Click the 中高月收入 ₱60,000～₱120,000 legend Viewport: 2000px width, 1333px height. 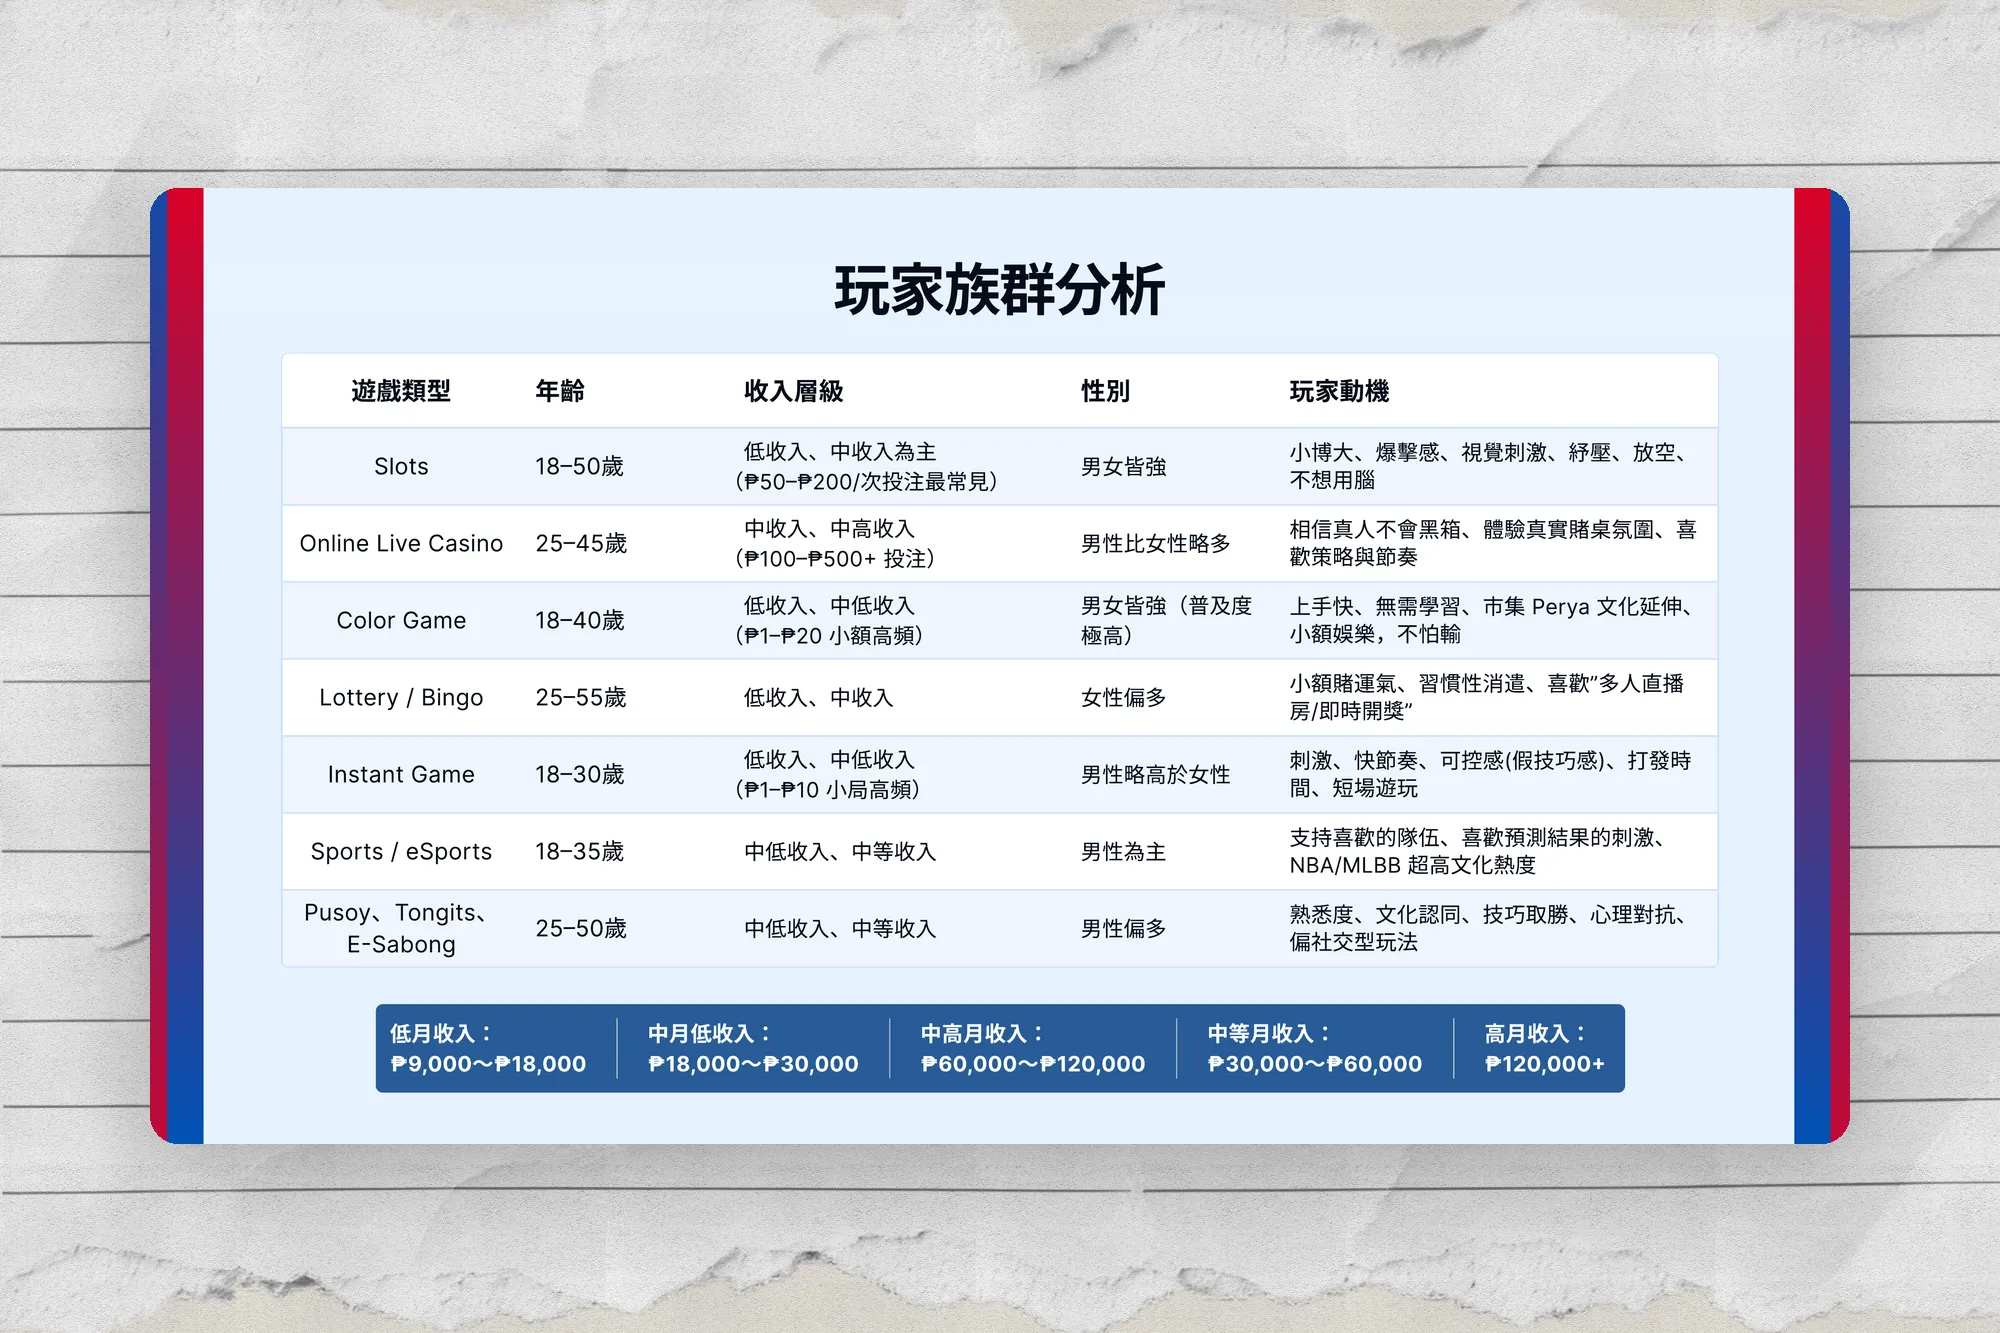pyautogui.click(x=1033, y=1049)
